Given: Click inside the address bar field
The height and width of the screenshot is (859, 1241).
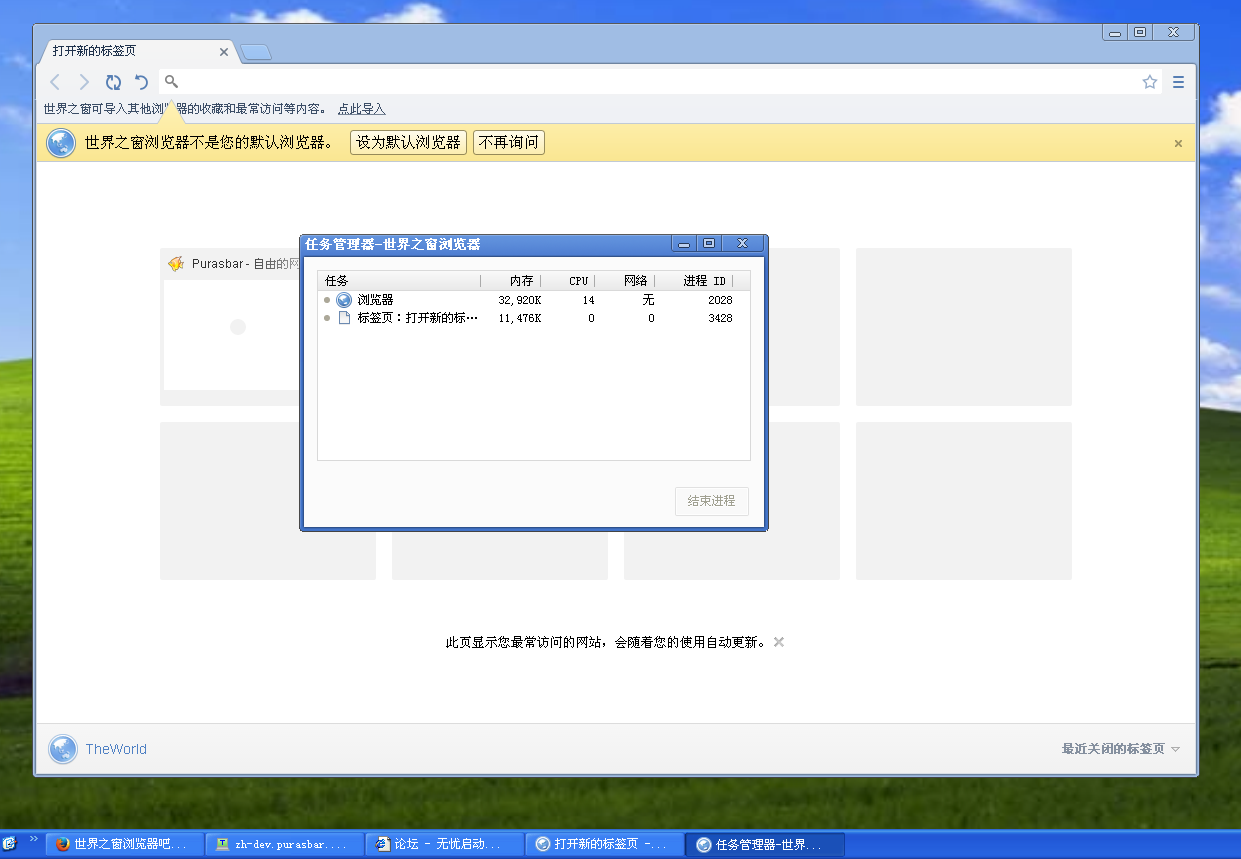Looking at the screenshot, I should 650,82.
